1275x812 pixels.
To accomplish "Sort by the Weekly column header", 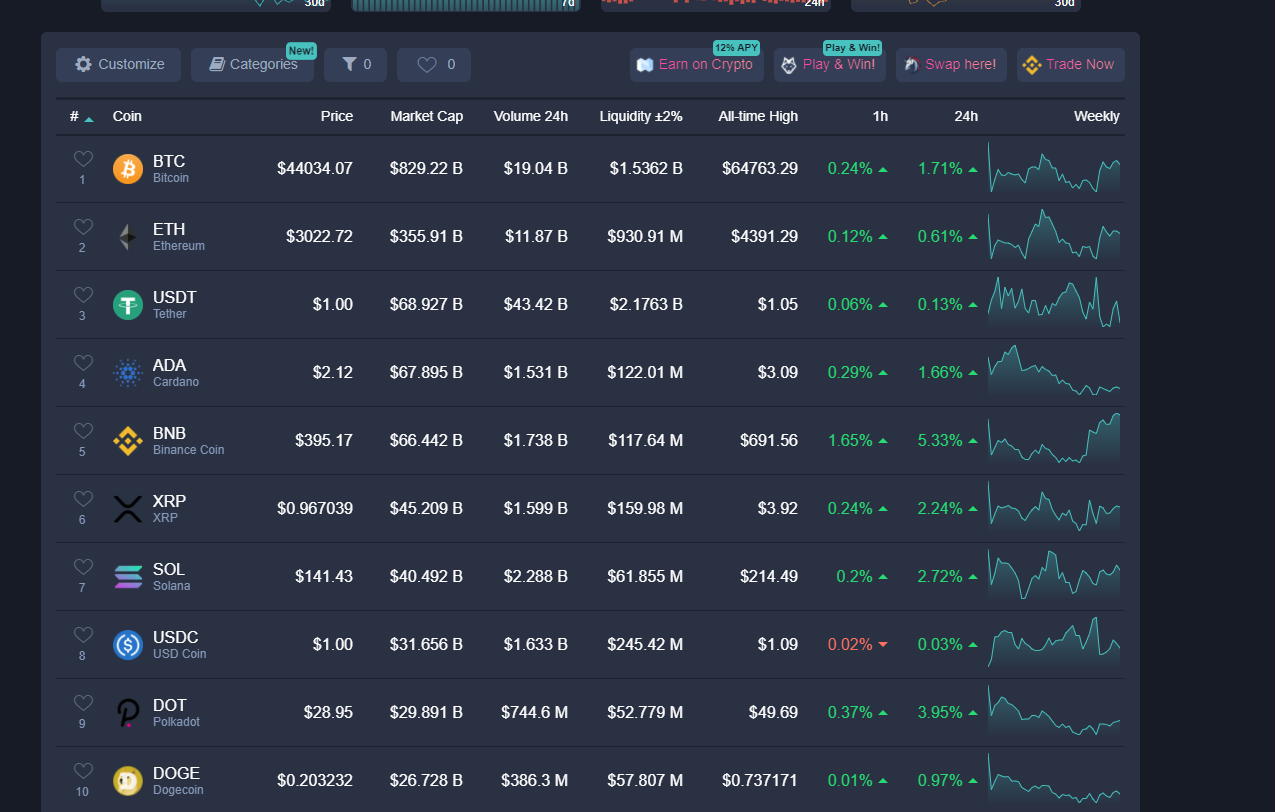I will 1097,116.
